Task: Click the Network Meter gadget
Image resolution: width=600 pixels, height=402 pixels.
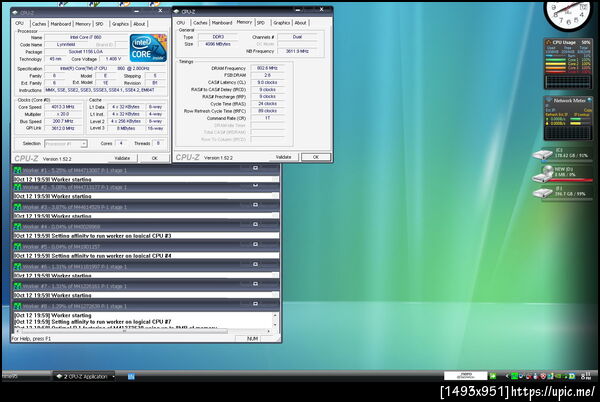Action: (x=570, y=119)
